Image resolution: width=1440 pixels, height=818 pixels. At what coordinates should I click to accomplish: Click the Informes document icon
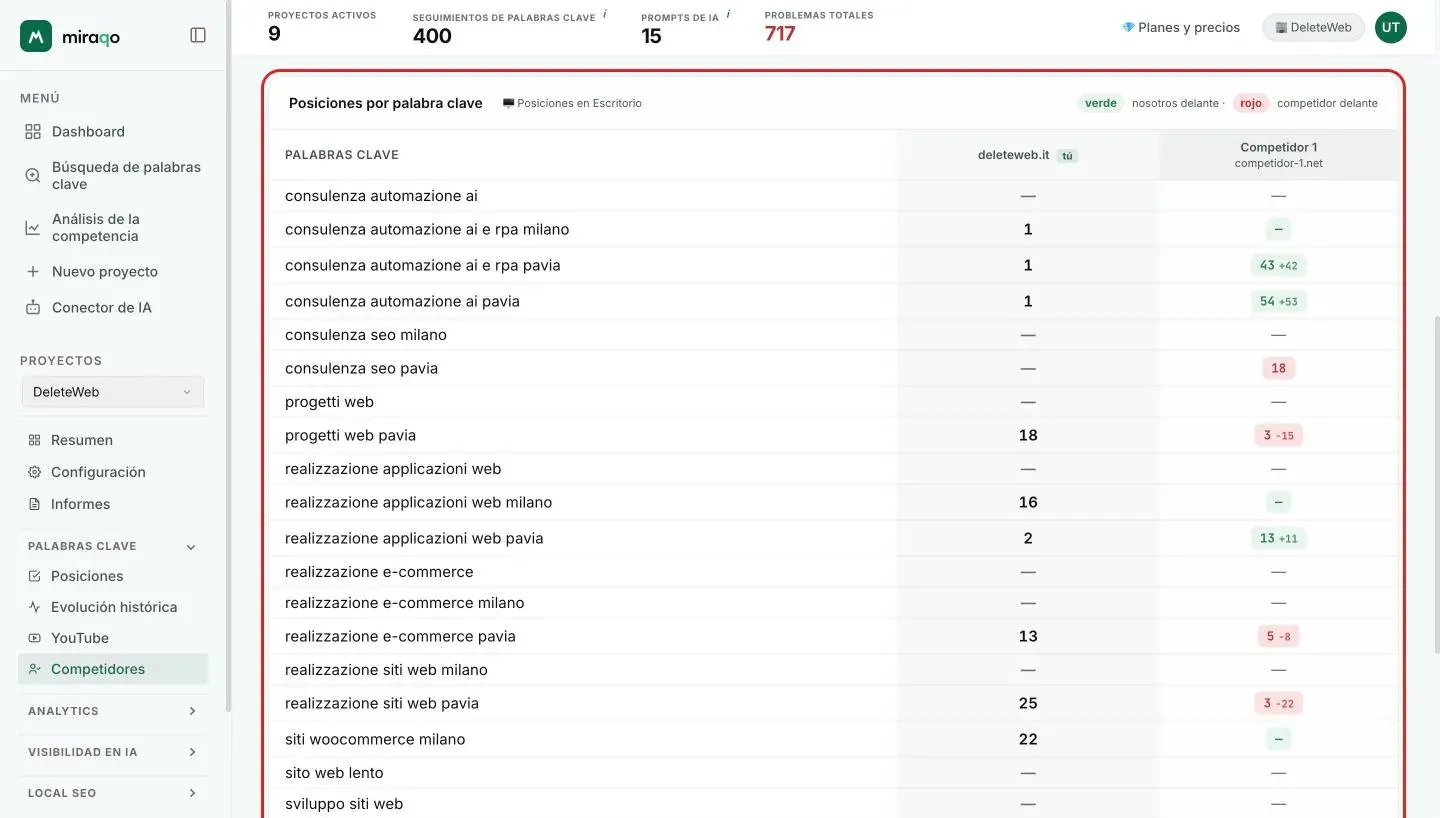(x=35, y=504)
